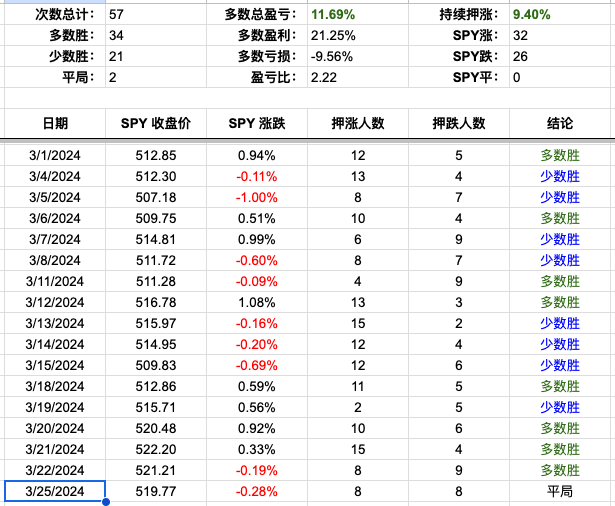Select the 盈亏比 value 2.22
Image resolution: width=615 pixels, height=506 pixels.
pos(358,77)
